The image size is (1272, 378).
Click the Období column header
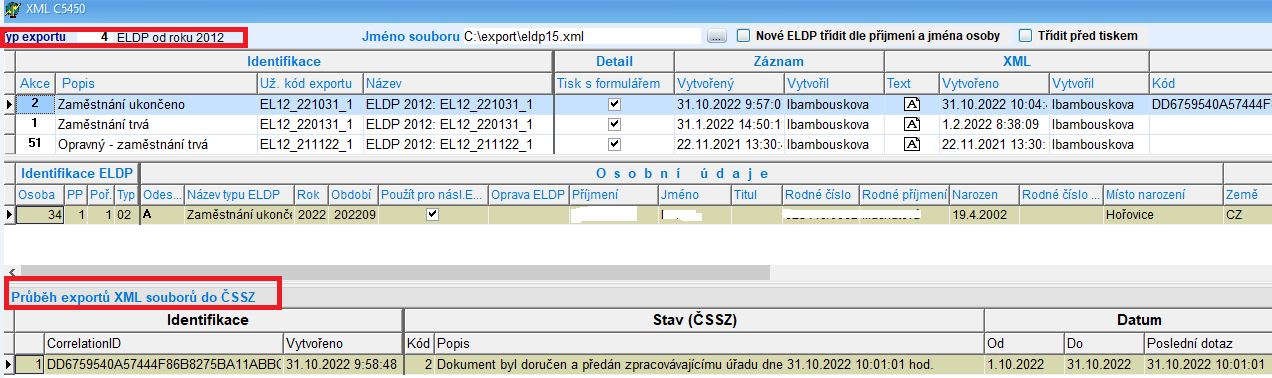click(354, 194)
